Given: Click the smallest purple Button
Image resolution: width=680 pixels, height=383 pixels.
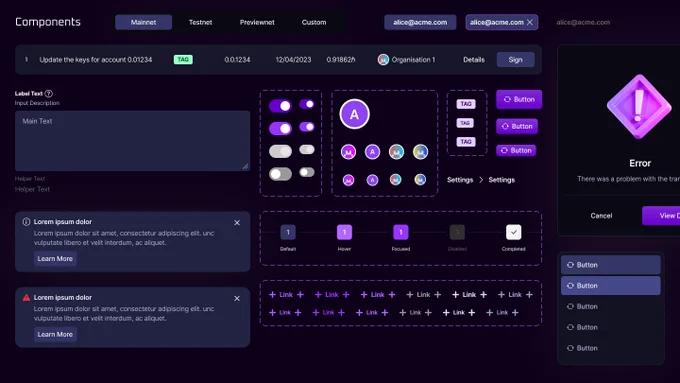Looking at the screenshot, I should click(516, 151).
